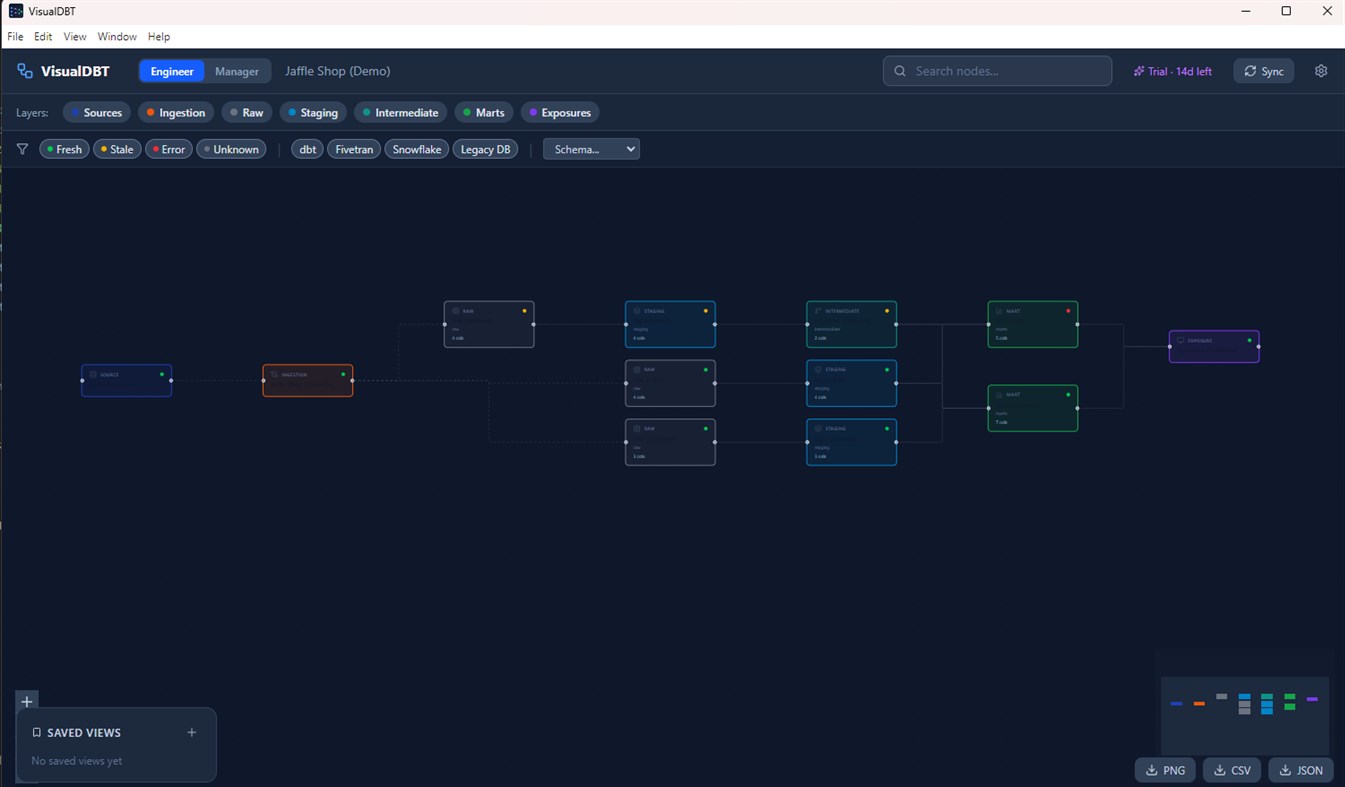Export the graph as JSON
Viewport: 1345px width, 787px height.
pos(1301,770)
